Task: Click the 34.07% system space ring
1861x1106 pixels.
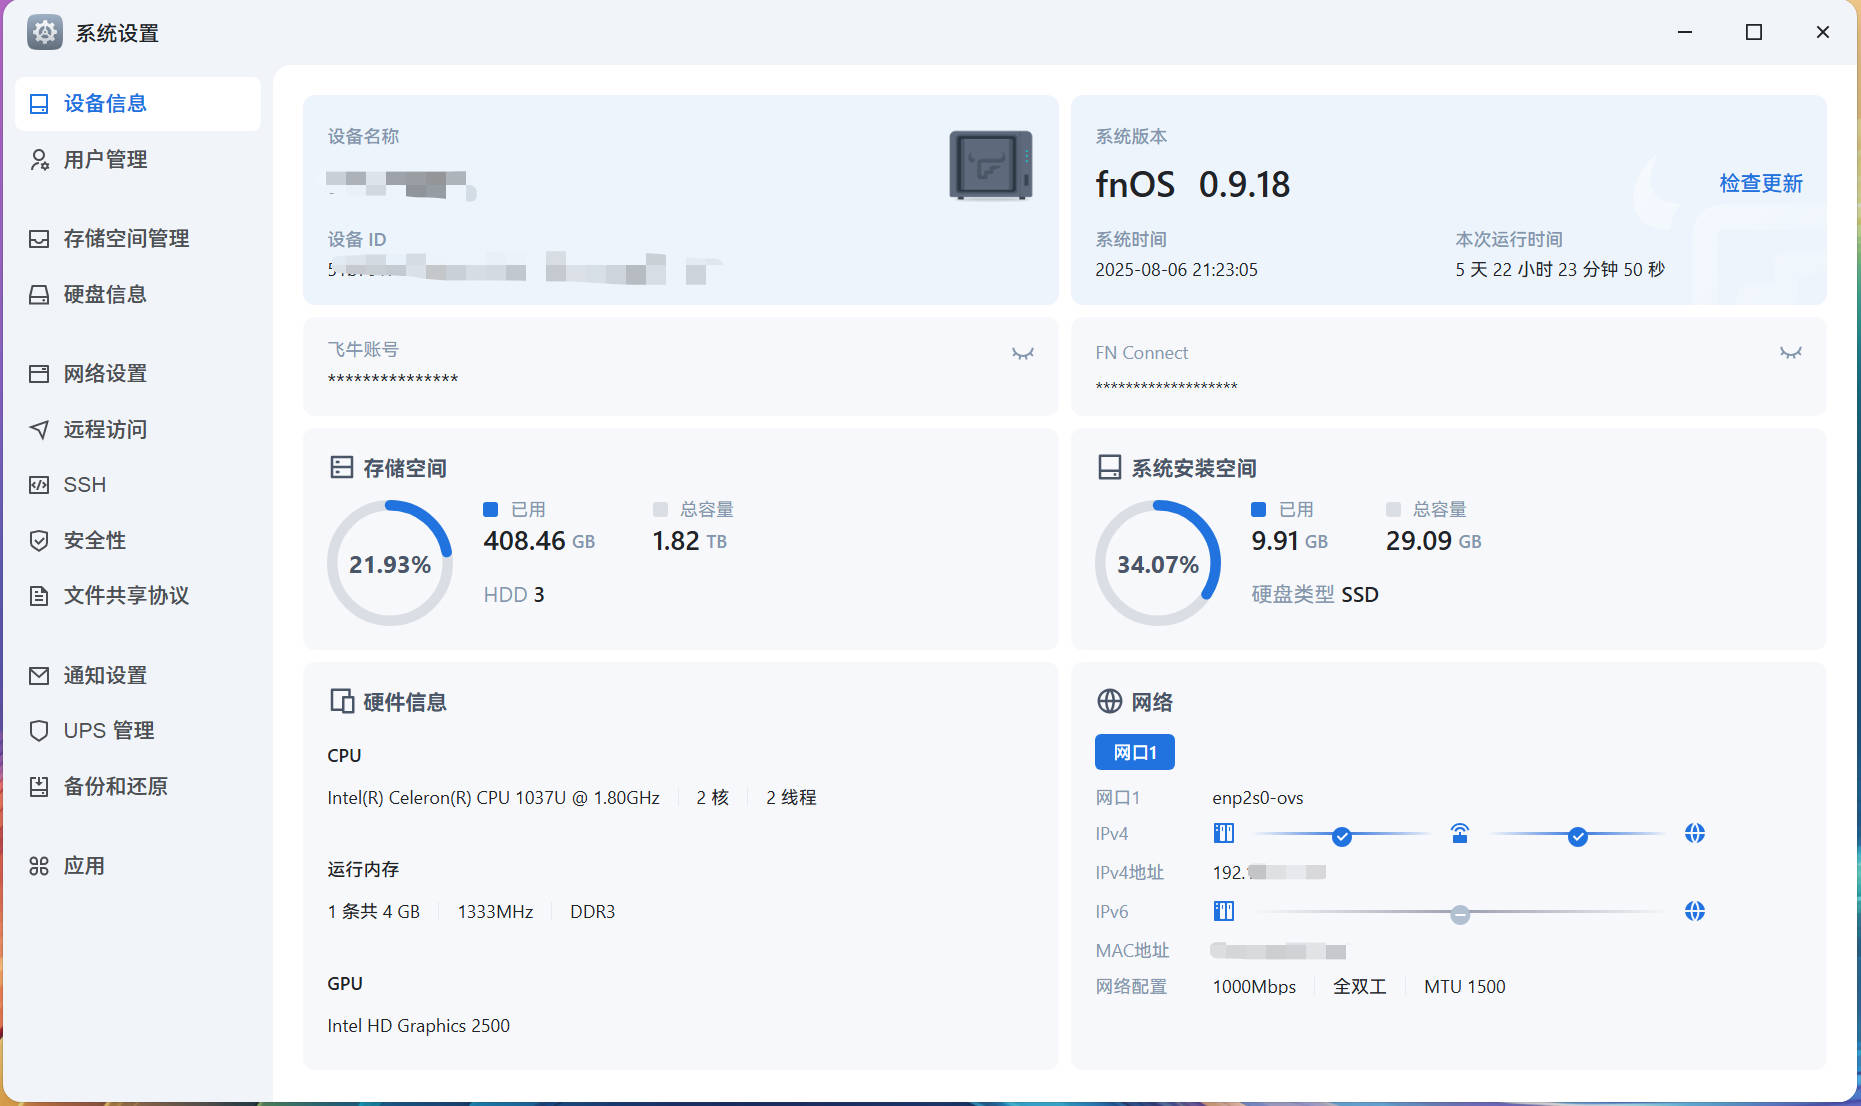Action: click(1157, 564)
